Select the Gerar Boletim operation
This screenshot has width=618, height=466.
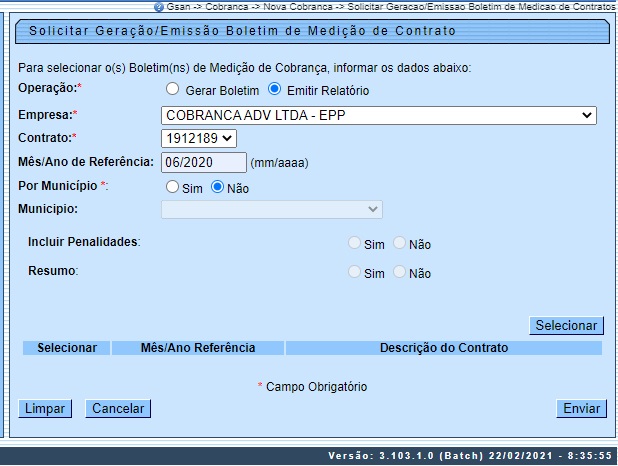pos(173,90)
